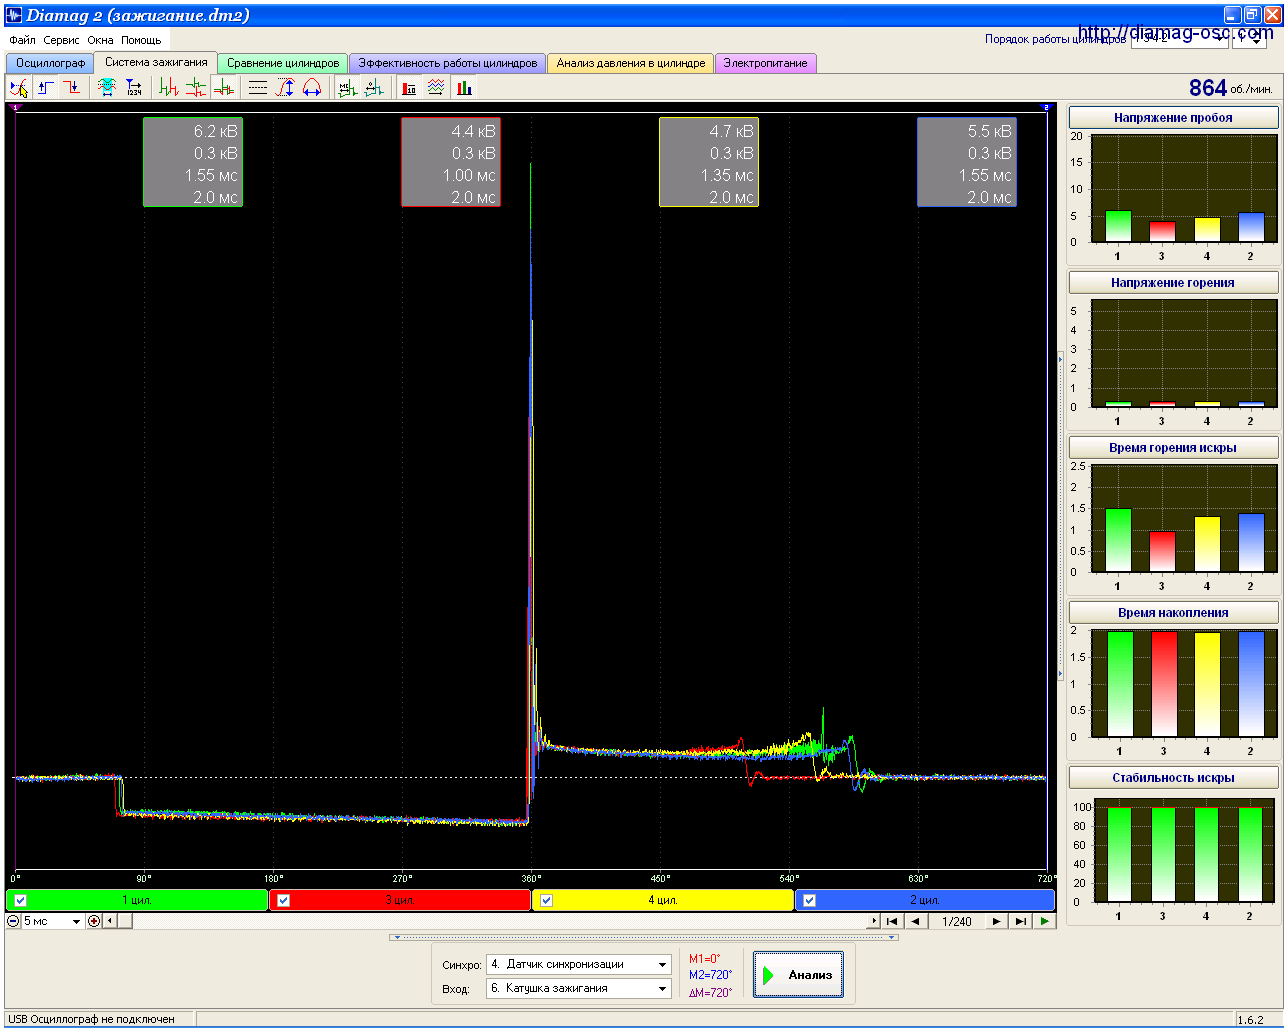Click the USB Осциллограф не подключен status

click(91, 1019)
